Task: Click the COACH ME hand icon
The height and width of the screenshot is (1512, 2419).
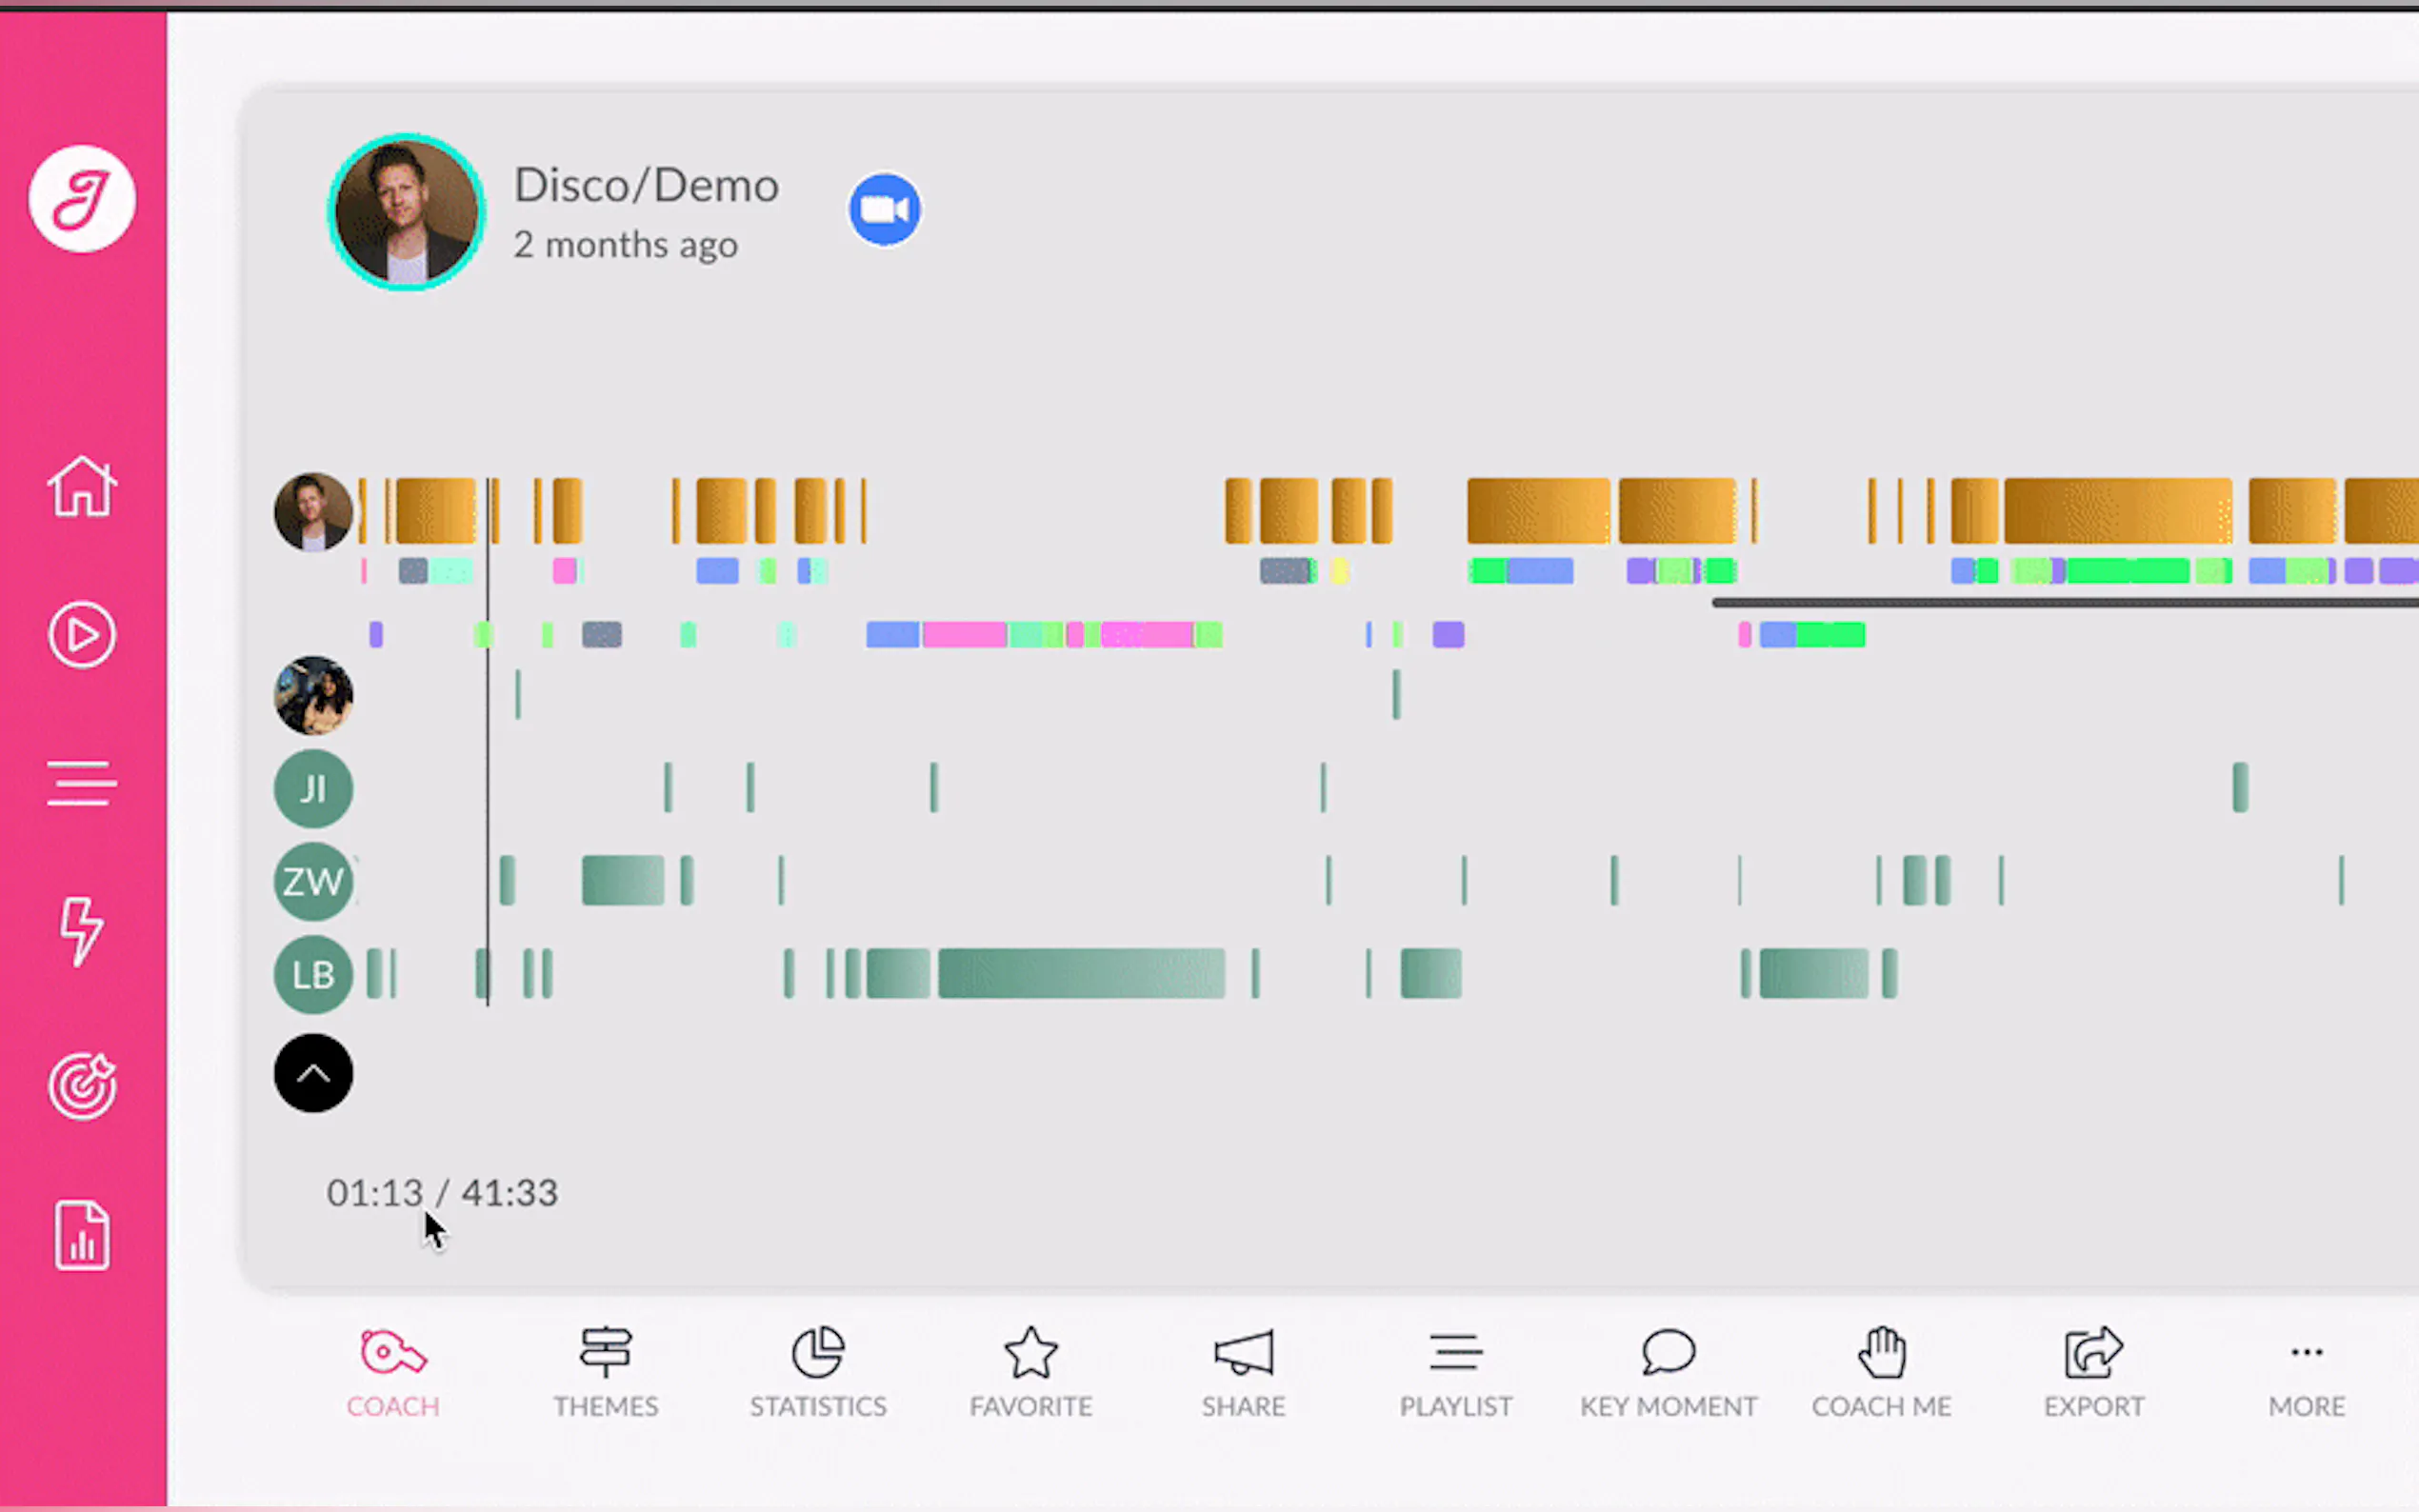Action: 1881,1374
